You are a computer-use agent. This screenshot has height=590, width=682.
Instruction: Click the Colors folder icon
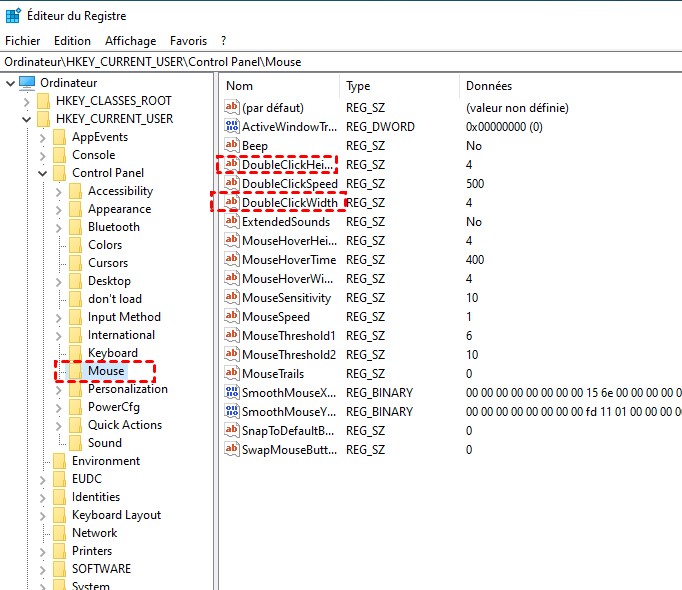(x=75, y=245)
